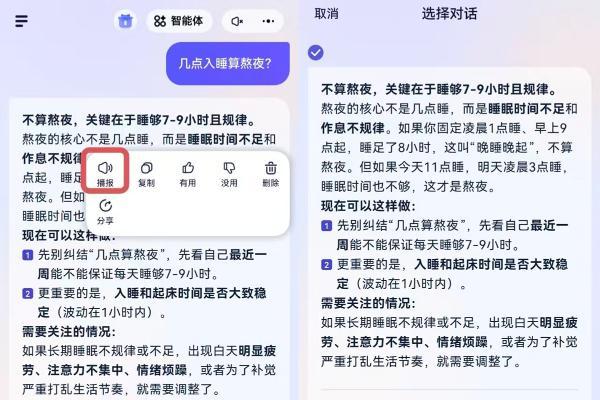Toggle the muted speaker icon in header
Viewport: 600px width, 400px height.
pos(237,21)
